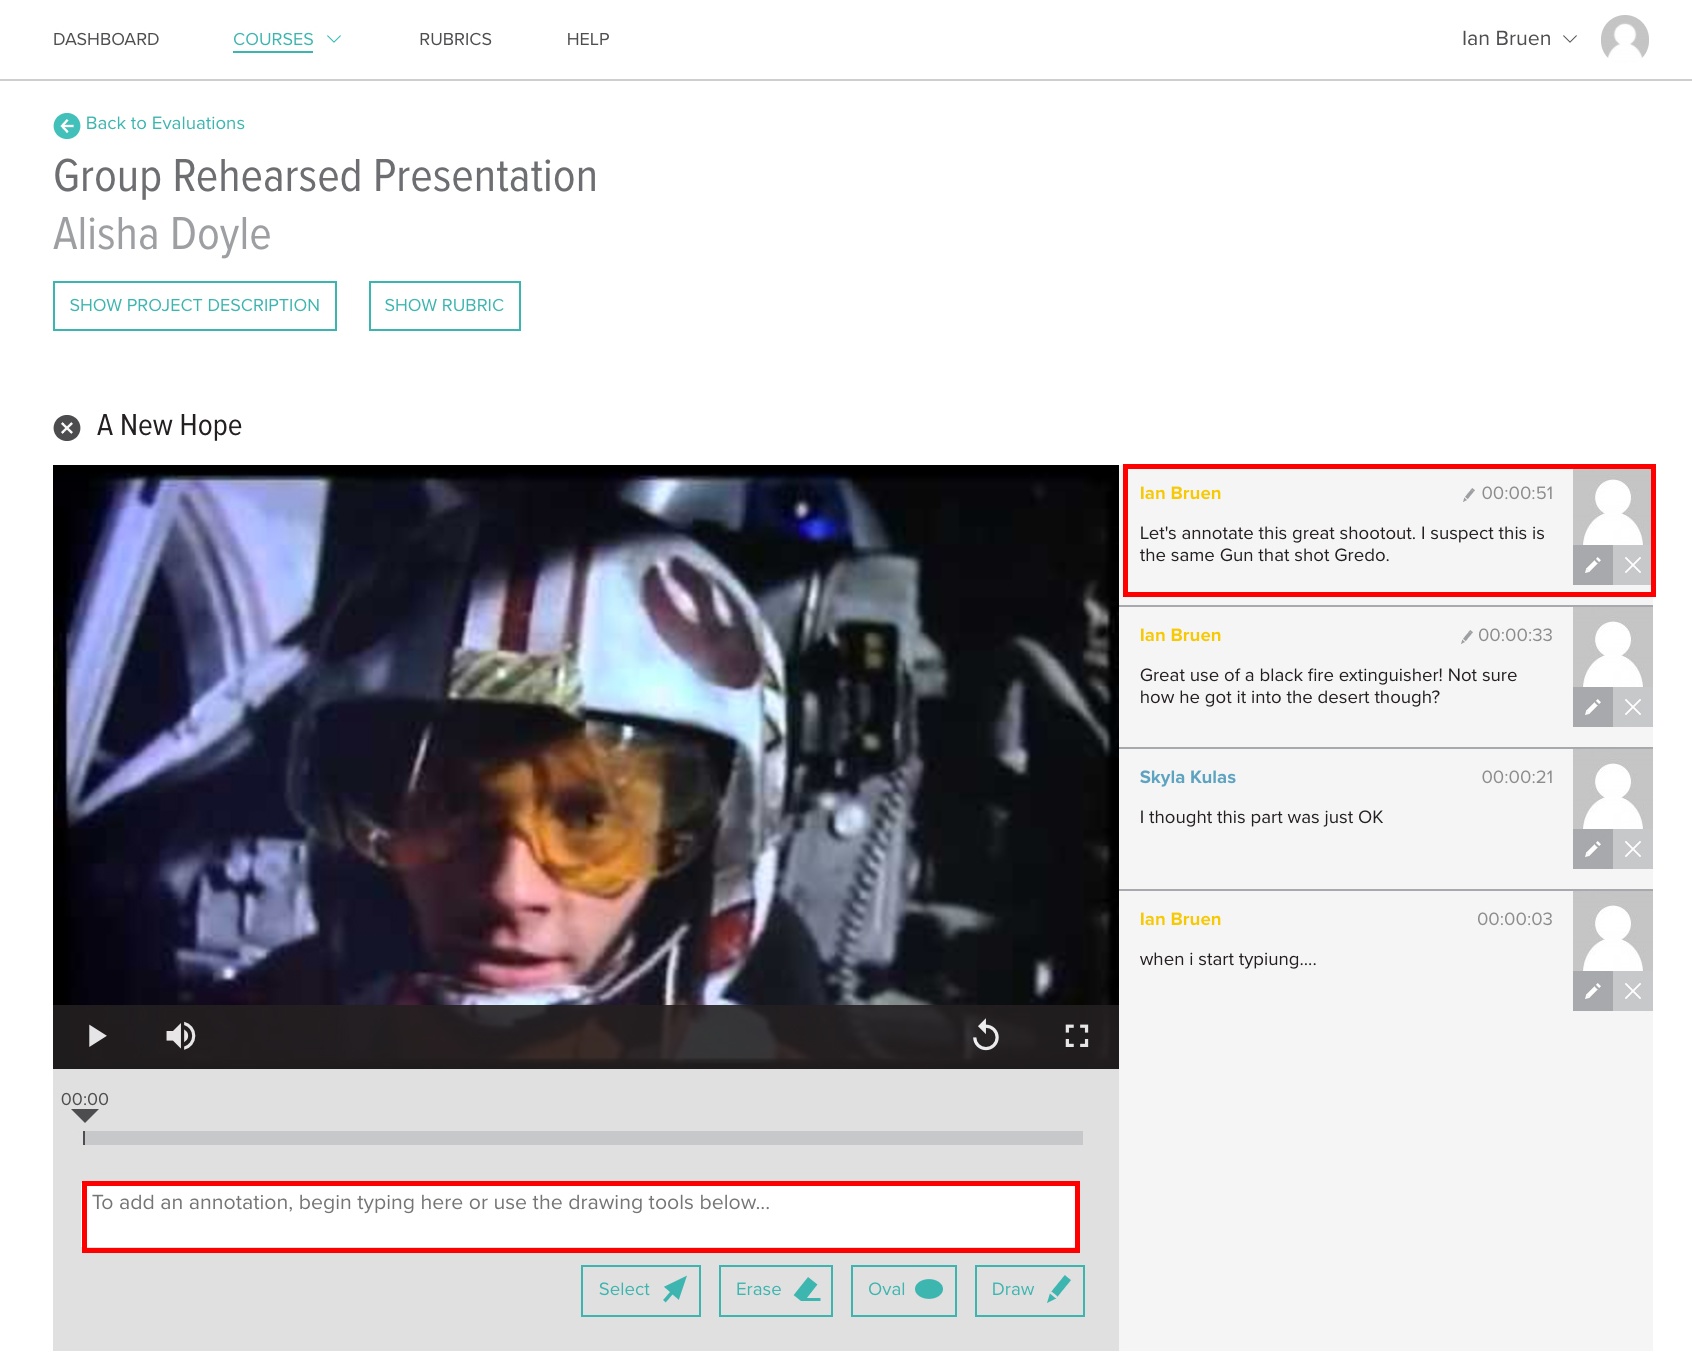The image size is (1692, 1364).
Task: Click Skyla Kulas author name
Action: pos(1187,777)
